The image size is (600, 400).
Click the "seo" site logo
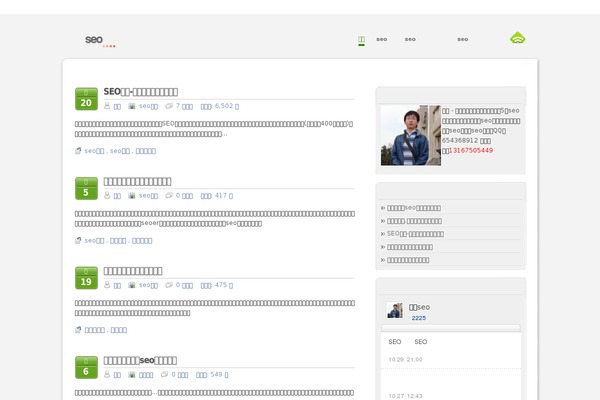click(x=94, y=39)
